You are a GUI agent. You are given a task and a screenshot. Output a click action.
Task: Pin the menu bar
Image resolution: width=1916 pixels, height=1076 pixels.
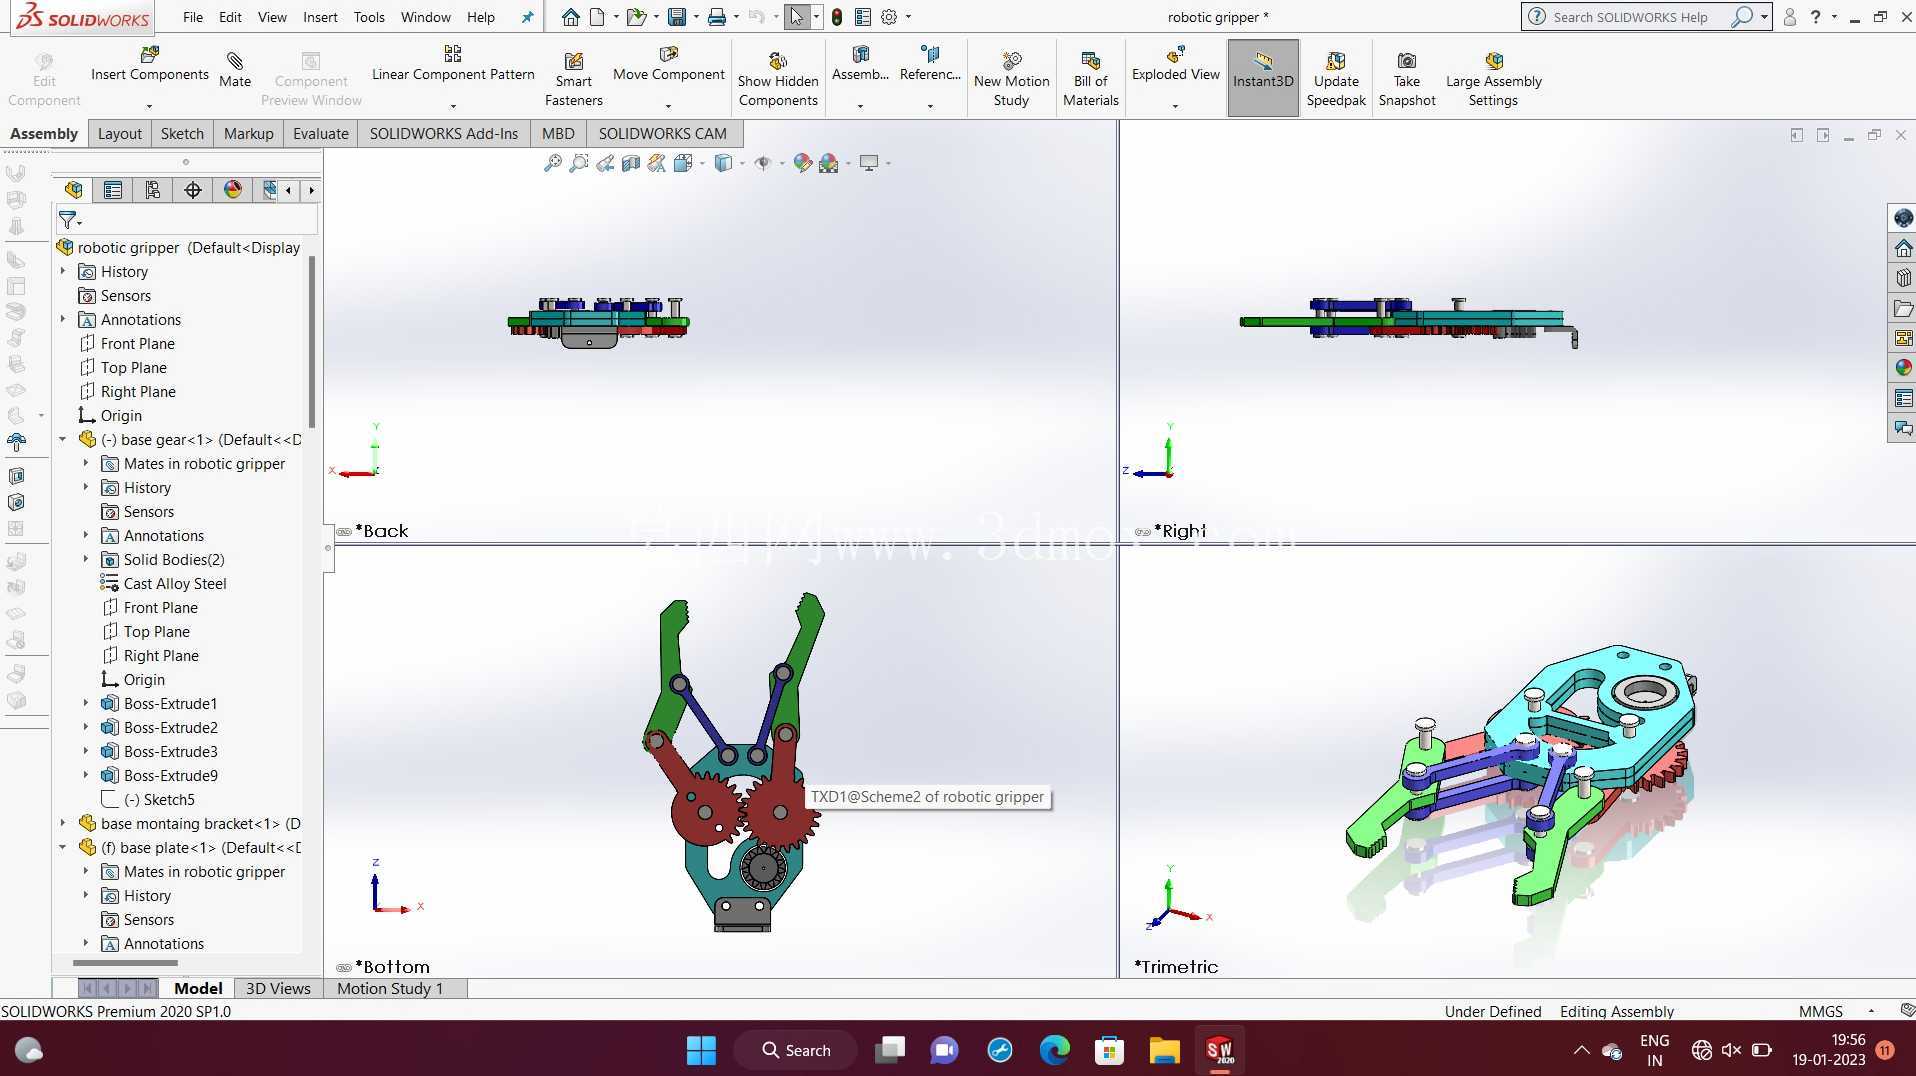coord(527,17)
